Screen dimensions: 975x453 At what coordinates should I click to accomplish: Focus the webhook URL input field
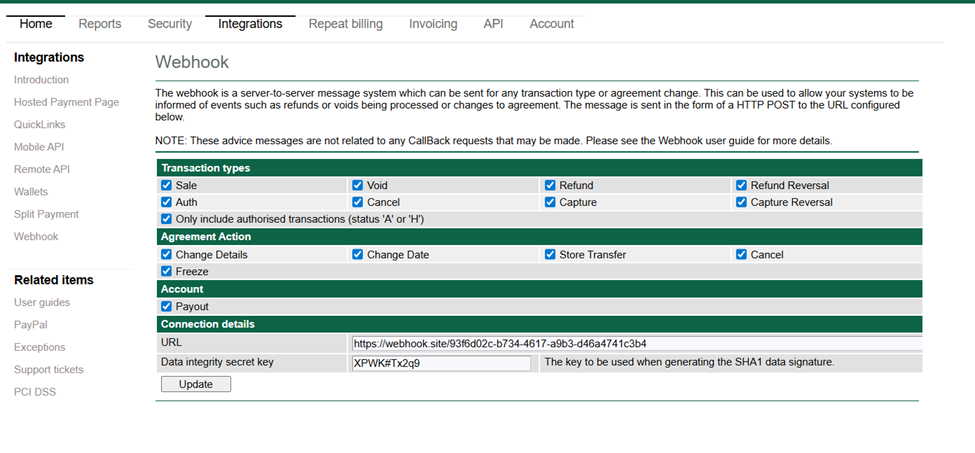636,344
